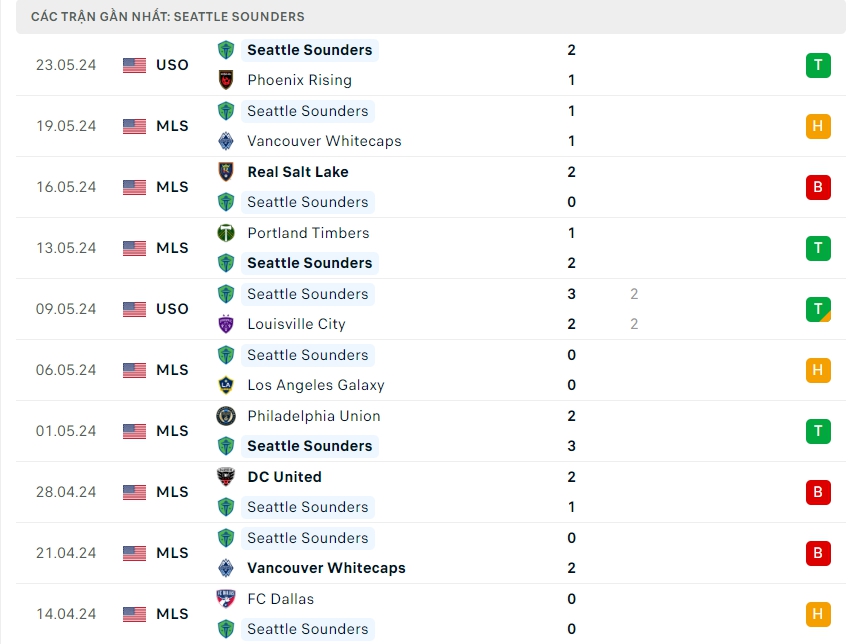Click the Real Salt Lake crest icon
Image resolution: width=860 pixels, height=644 pixels.
[x=226, y=172]
